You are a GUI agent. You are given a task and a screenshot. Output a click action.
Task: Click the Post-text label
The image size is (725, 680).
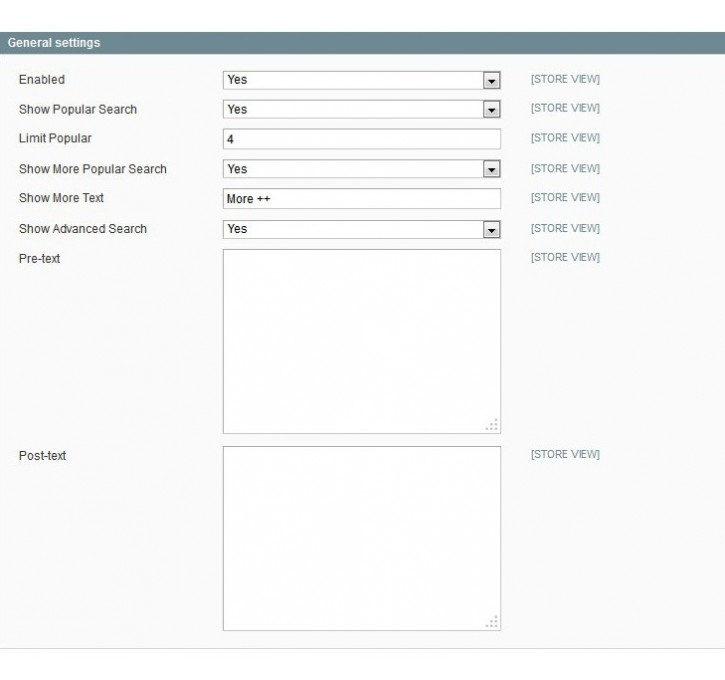tap(42, 456)
